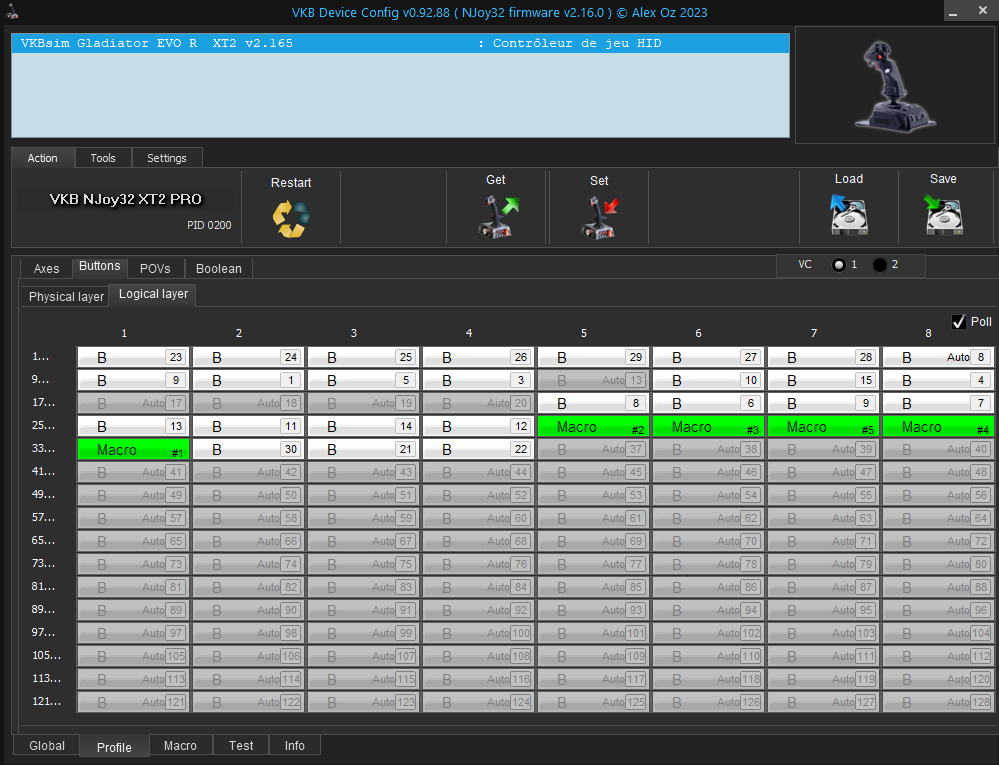The width and height of the screenshot is (999, 765).
Task: Open the button cell mapped to 7
Action: [938, 403]
